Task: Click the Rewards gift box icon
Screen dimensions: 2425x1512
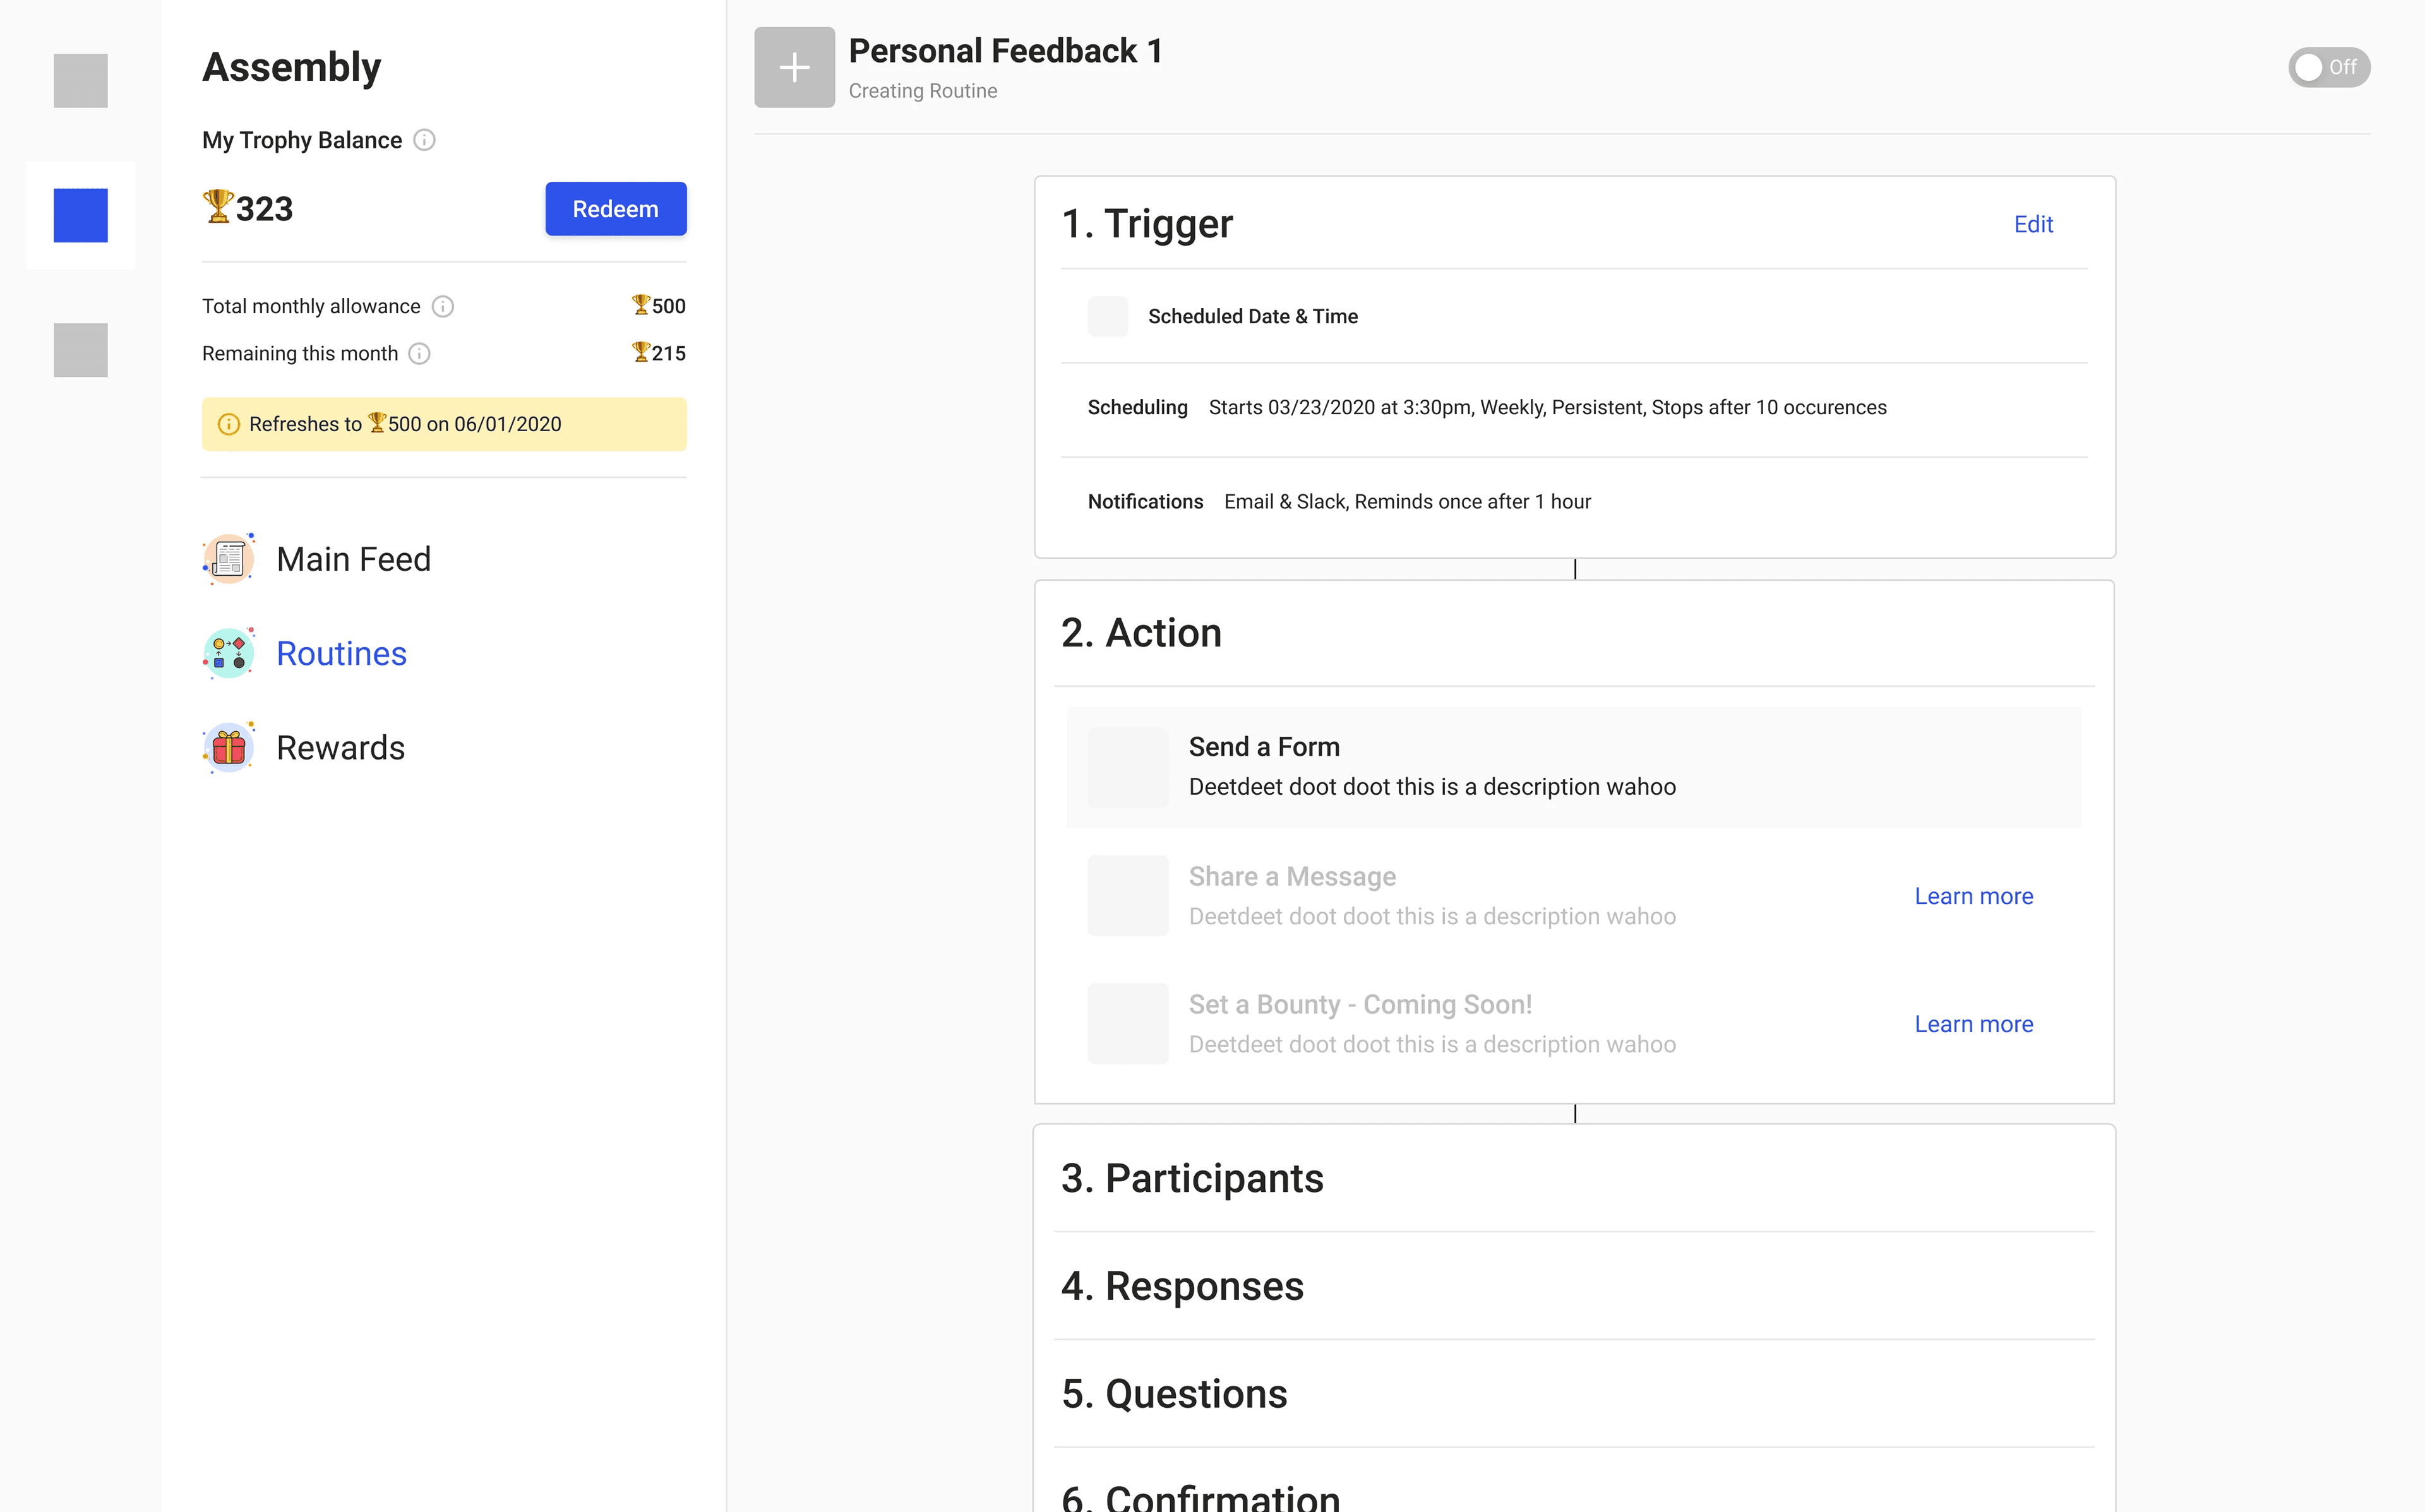Action: [229, 747]
